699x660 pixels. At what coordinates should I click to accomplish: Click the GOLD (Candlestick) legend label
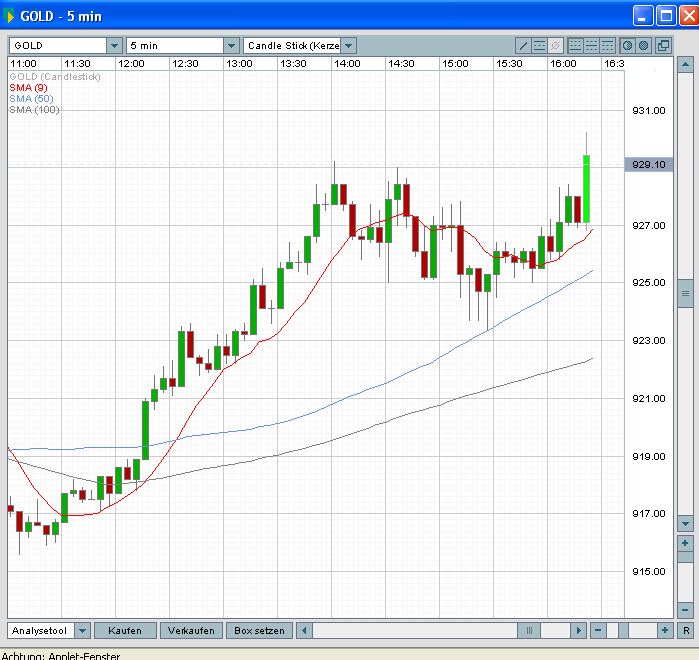55,77
